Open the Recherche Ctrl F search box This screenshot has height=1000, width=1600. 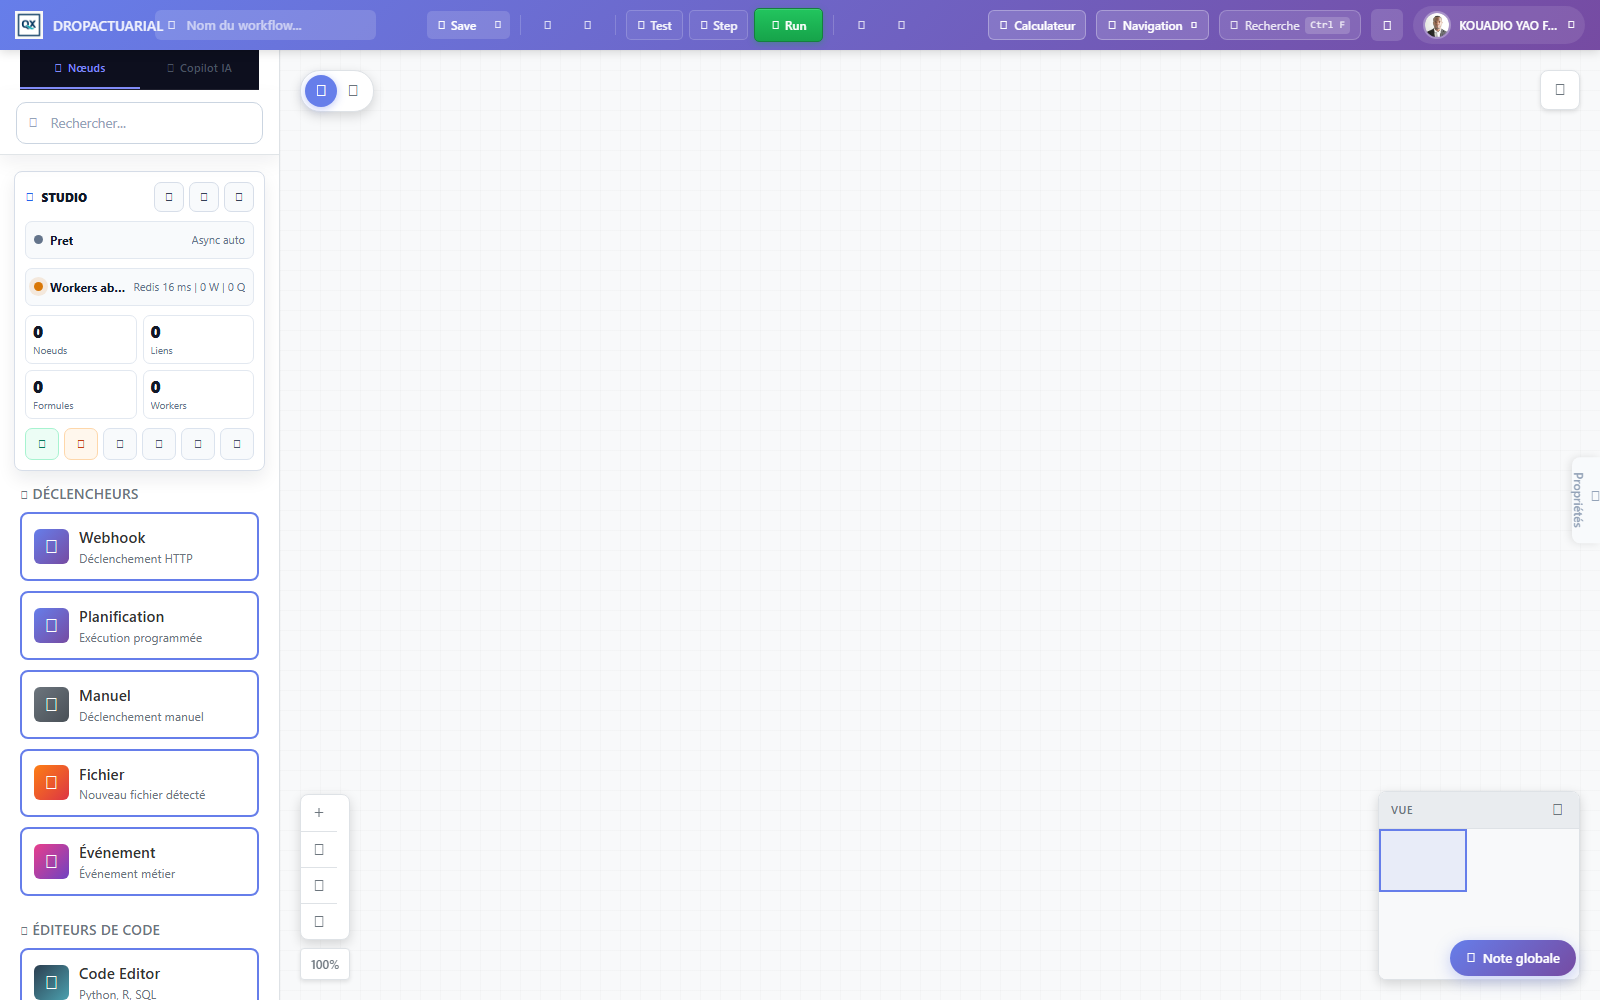1290,25
